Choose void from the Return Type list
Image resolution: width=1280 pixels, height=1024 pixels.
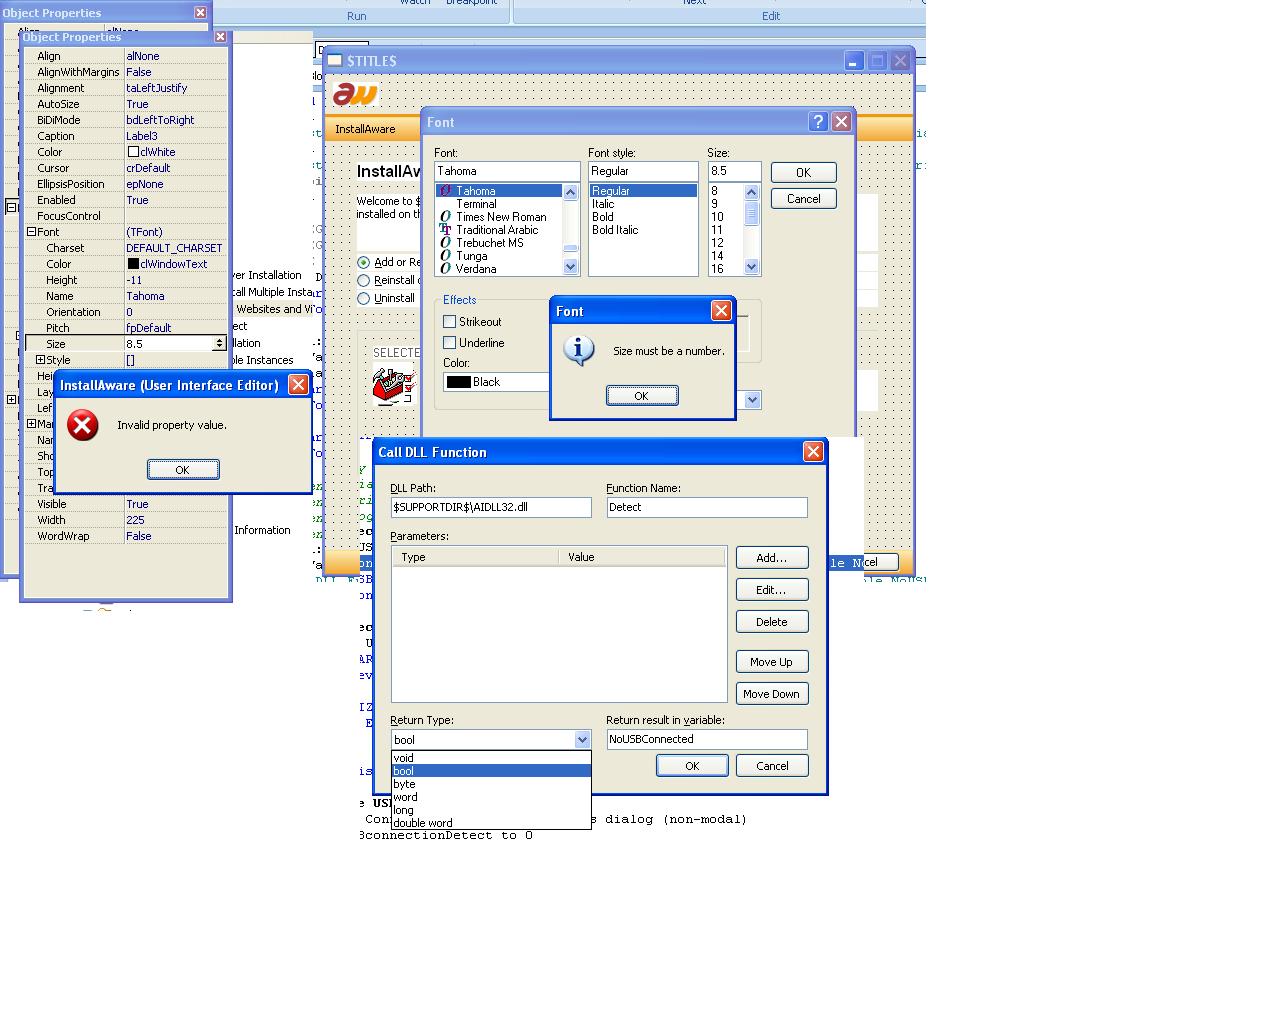491,758
